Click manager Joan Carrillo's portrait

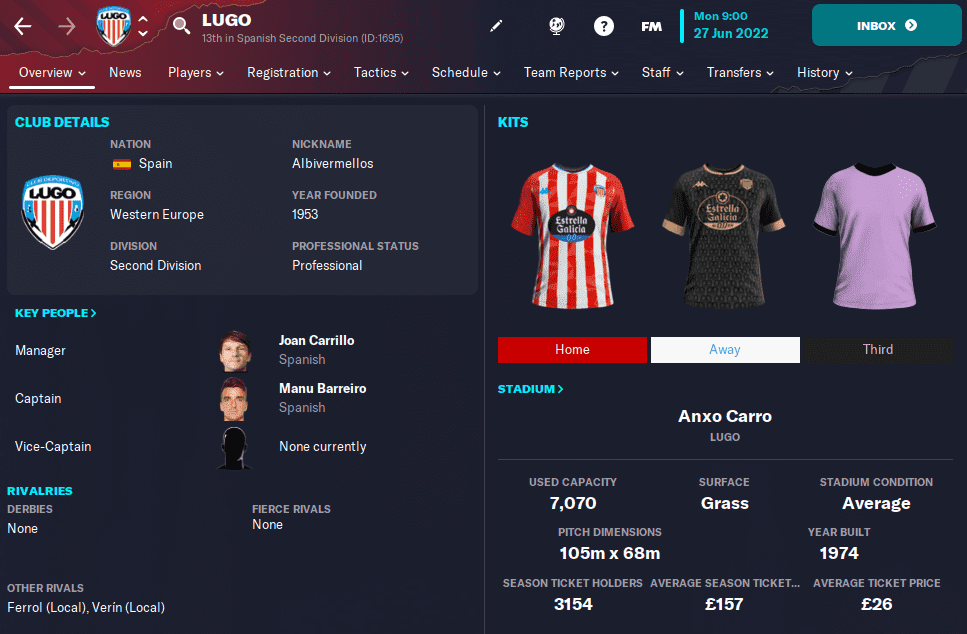(x=235, y=351)
